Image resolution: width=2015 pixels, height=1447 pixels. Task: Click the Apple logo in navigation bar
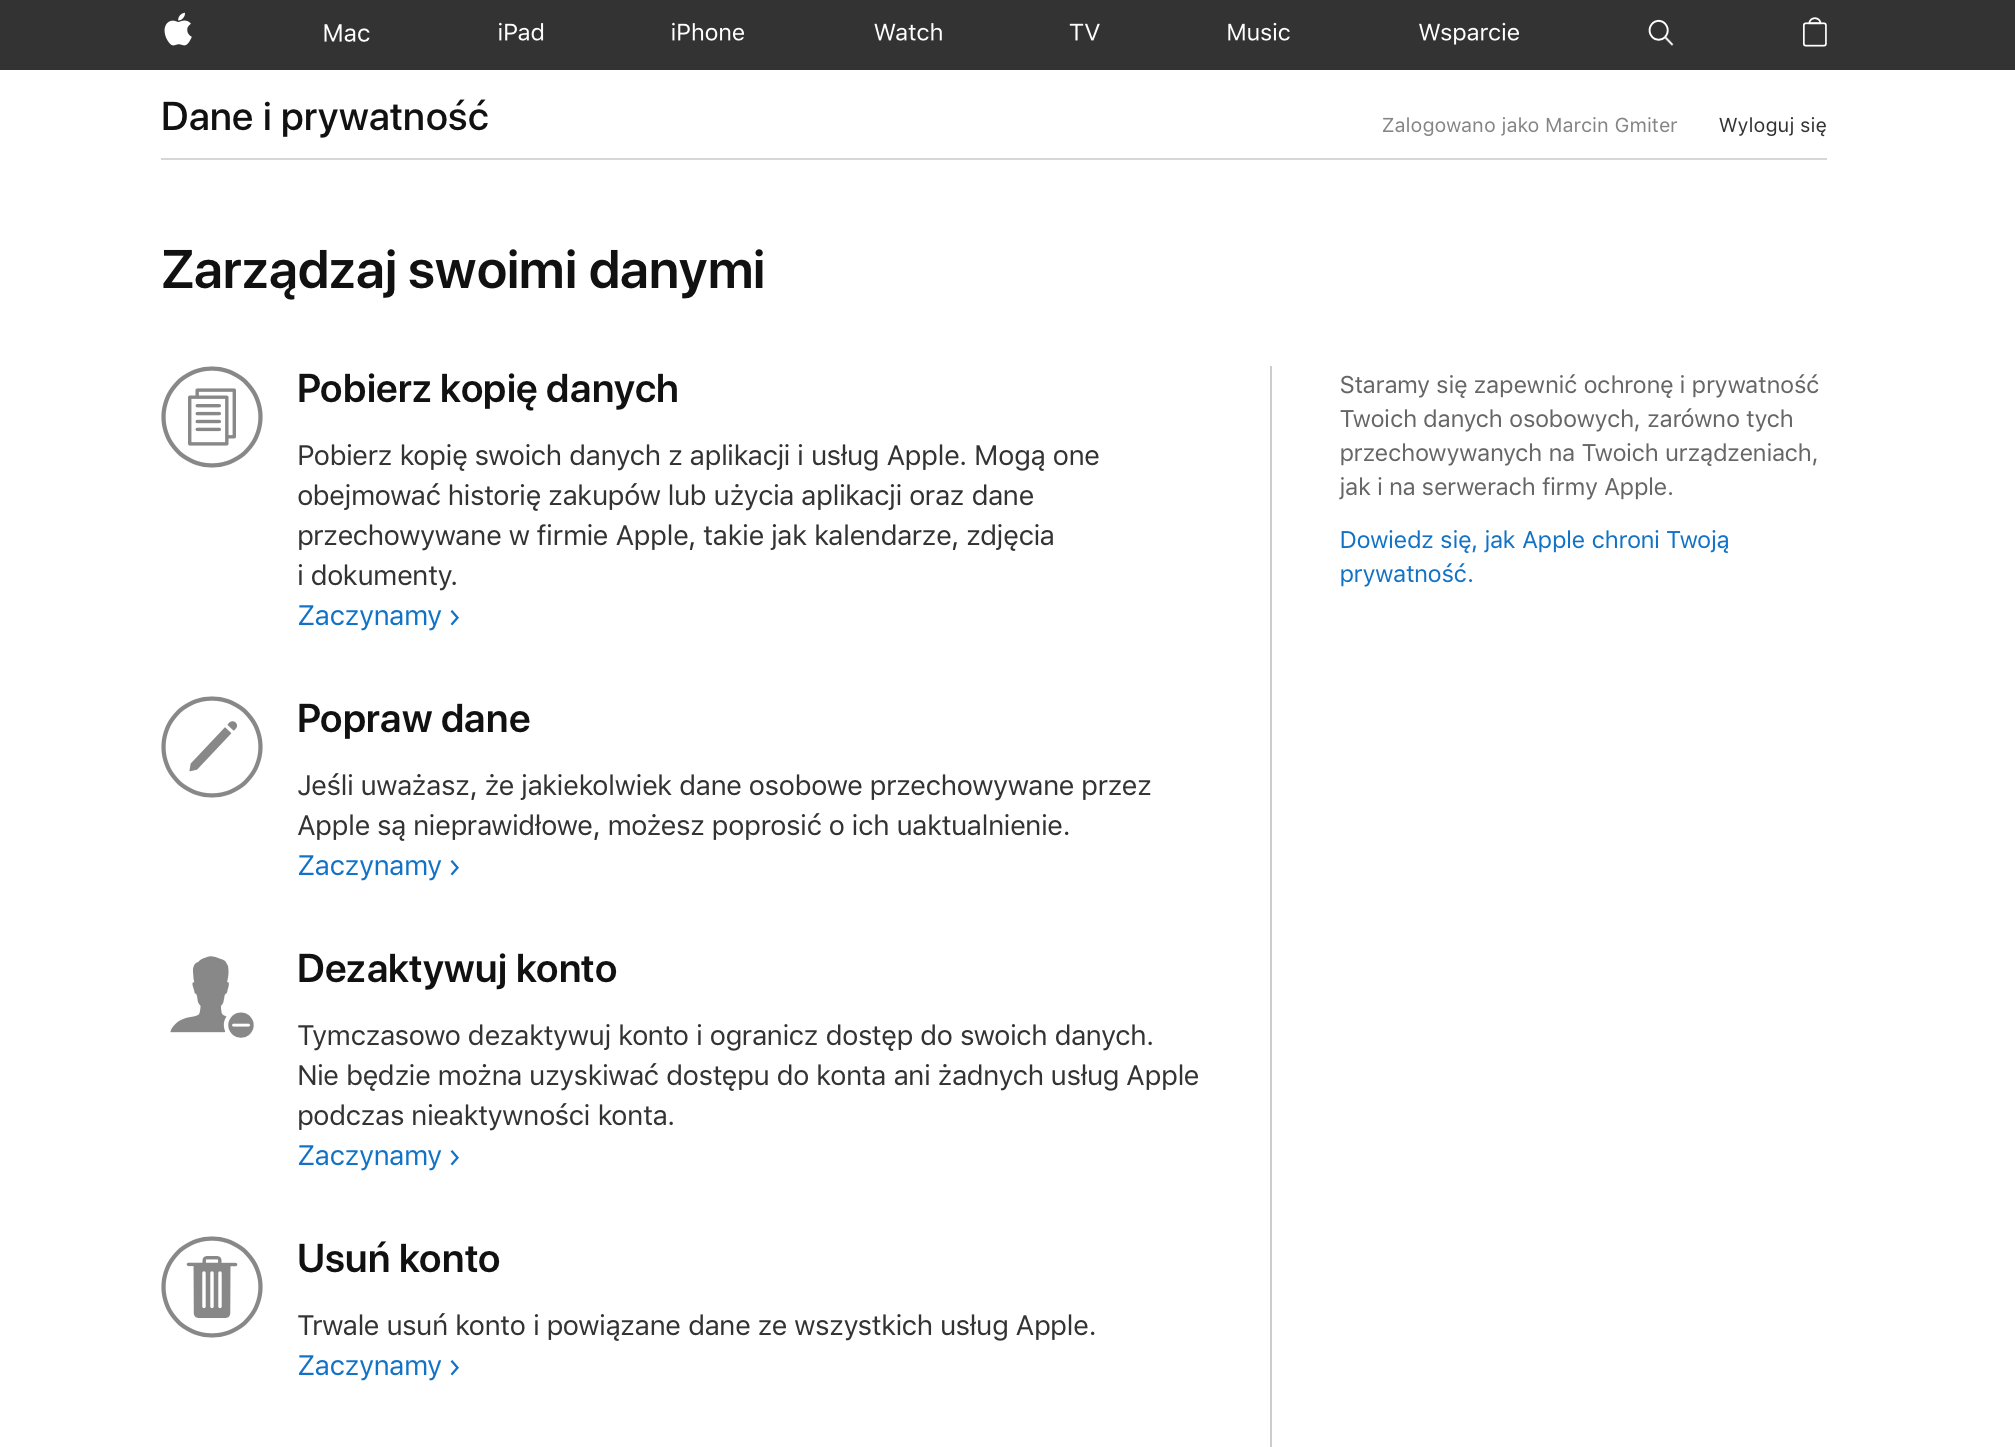tap(178, 31)
